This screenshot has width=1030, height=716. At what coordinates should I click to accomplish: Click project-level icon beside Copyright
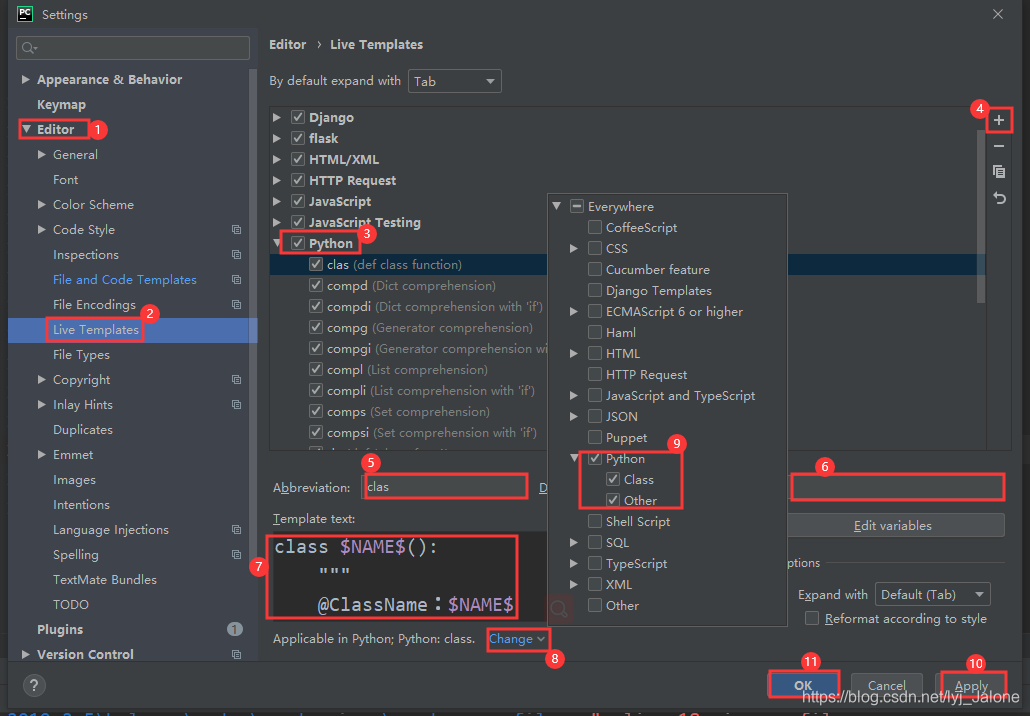(x=236, y=379)
